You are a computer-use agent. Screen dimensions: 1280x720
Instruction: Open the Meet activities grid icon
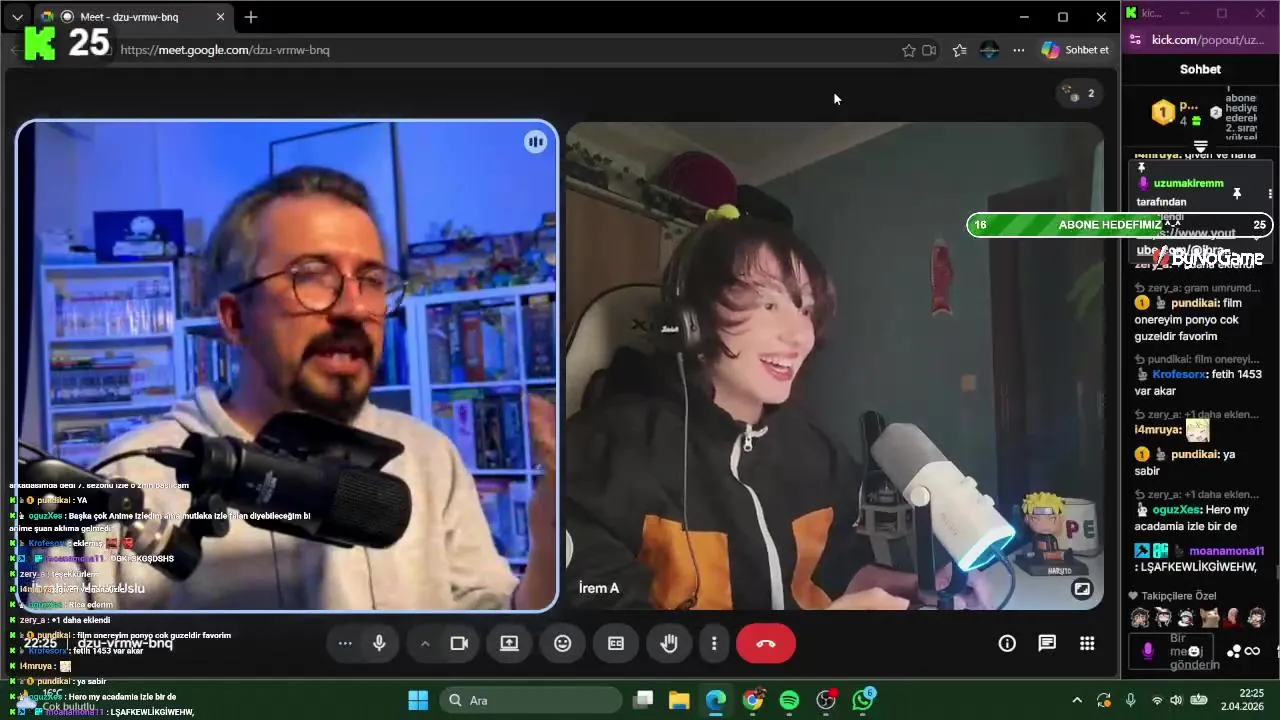click(x=1087, y=644)
